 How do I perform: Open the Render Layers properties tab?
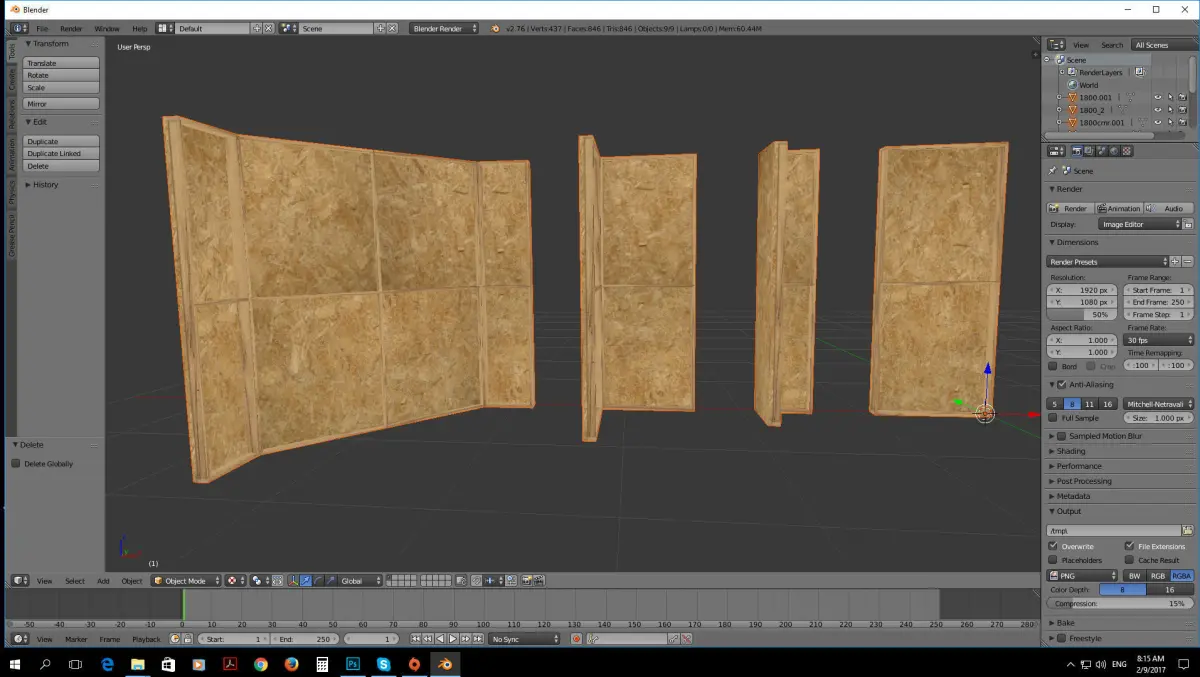coord(1089,151)
